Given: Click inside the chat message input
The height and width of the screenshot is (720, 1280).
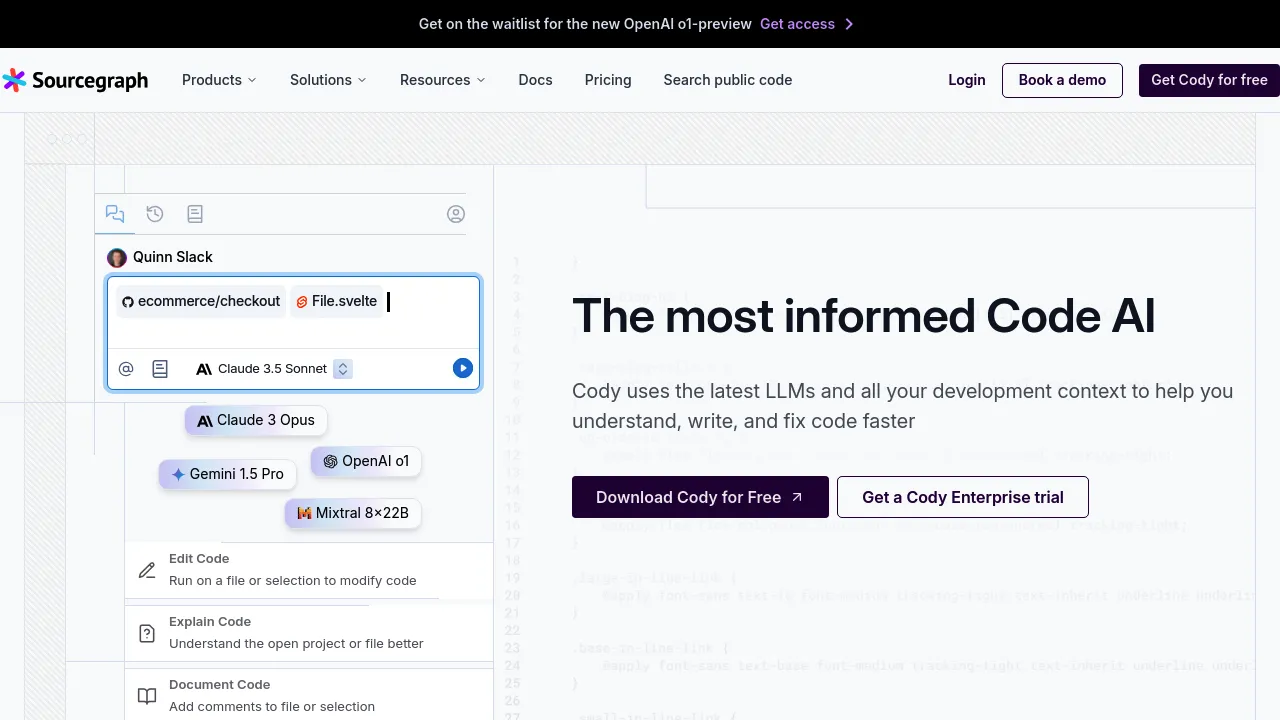Looking at the screenshot, I should (x=293, y=314).
